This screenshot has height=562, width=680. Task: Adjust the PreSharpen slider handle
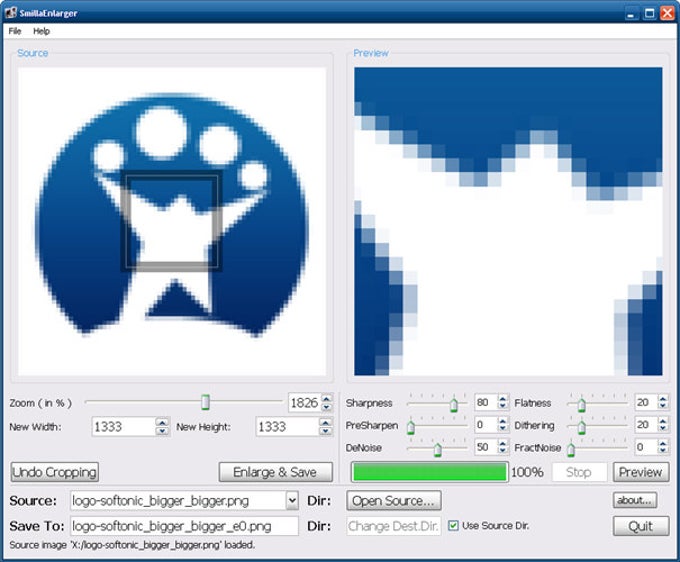[x=411, y=428]
